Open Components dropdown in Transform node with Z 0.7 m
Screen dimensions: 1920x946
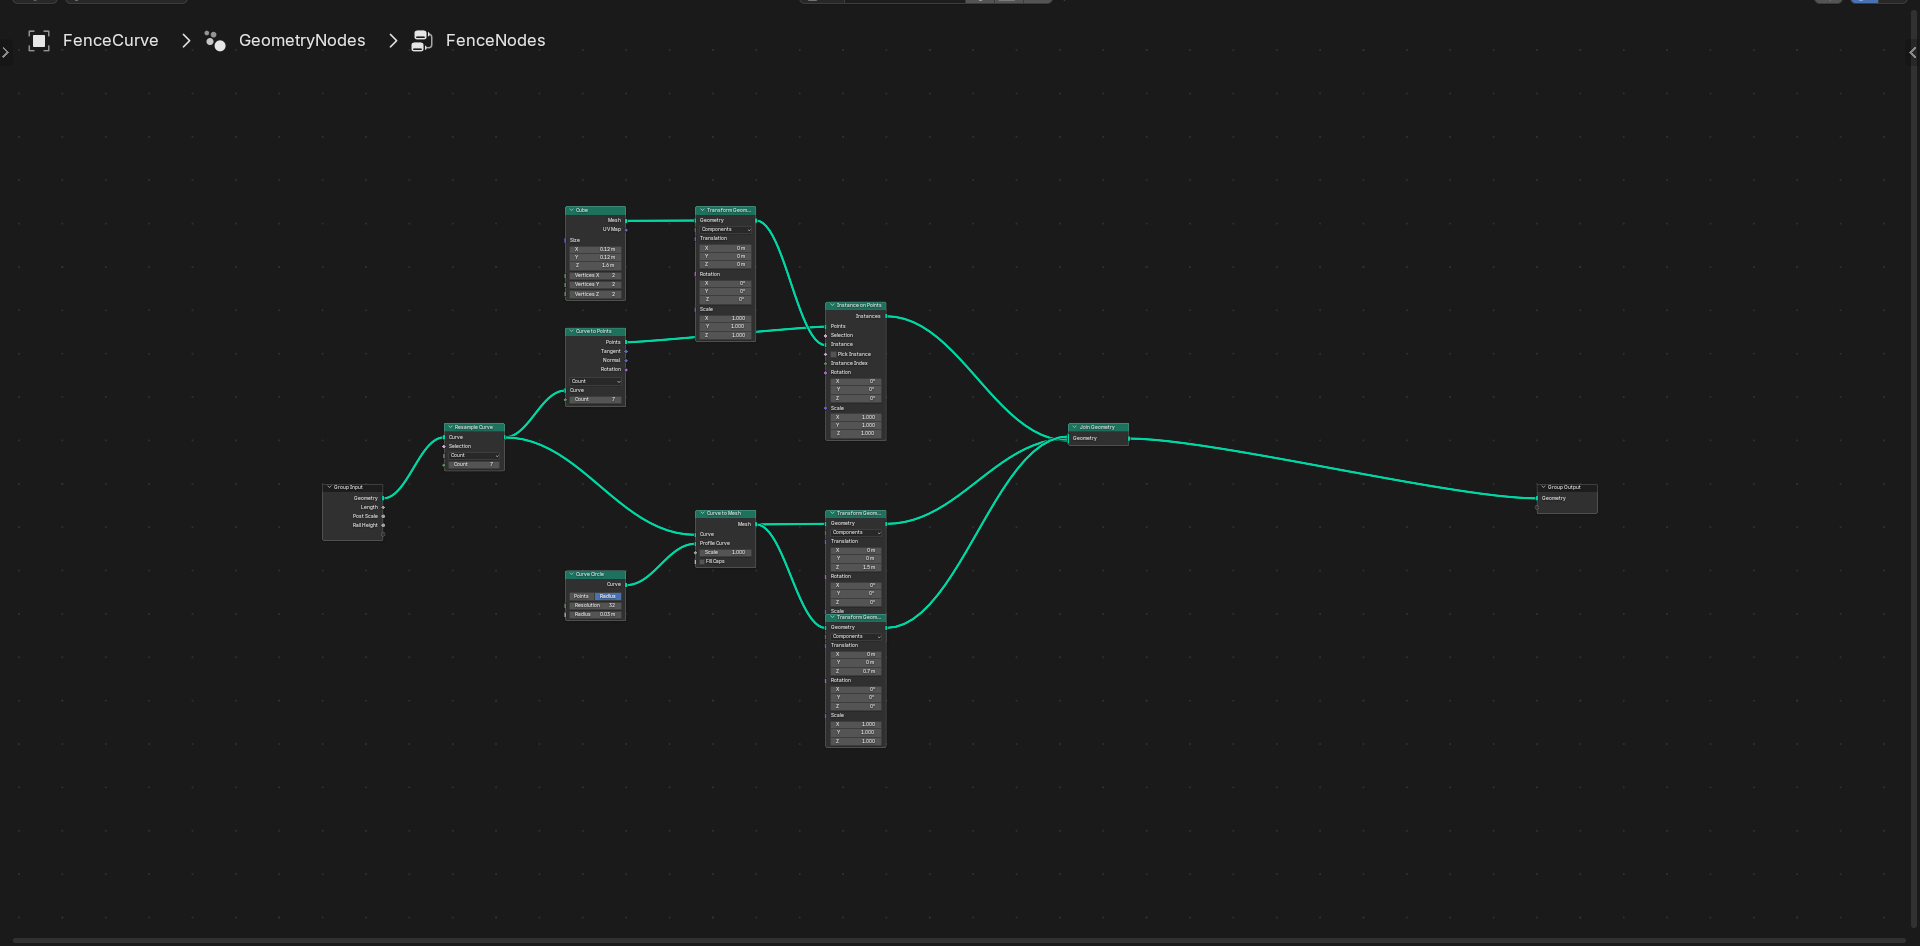point(856,636)
